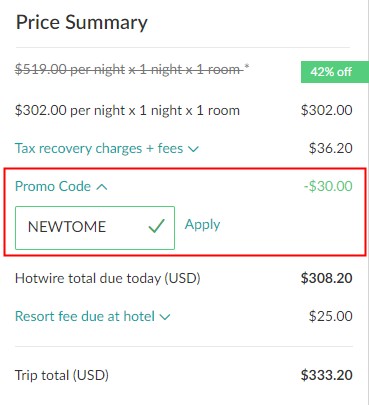Click the crossed-out $519.00 per night price
This screenshot has height=405, width=369.
[129, 70]
